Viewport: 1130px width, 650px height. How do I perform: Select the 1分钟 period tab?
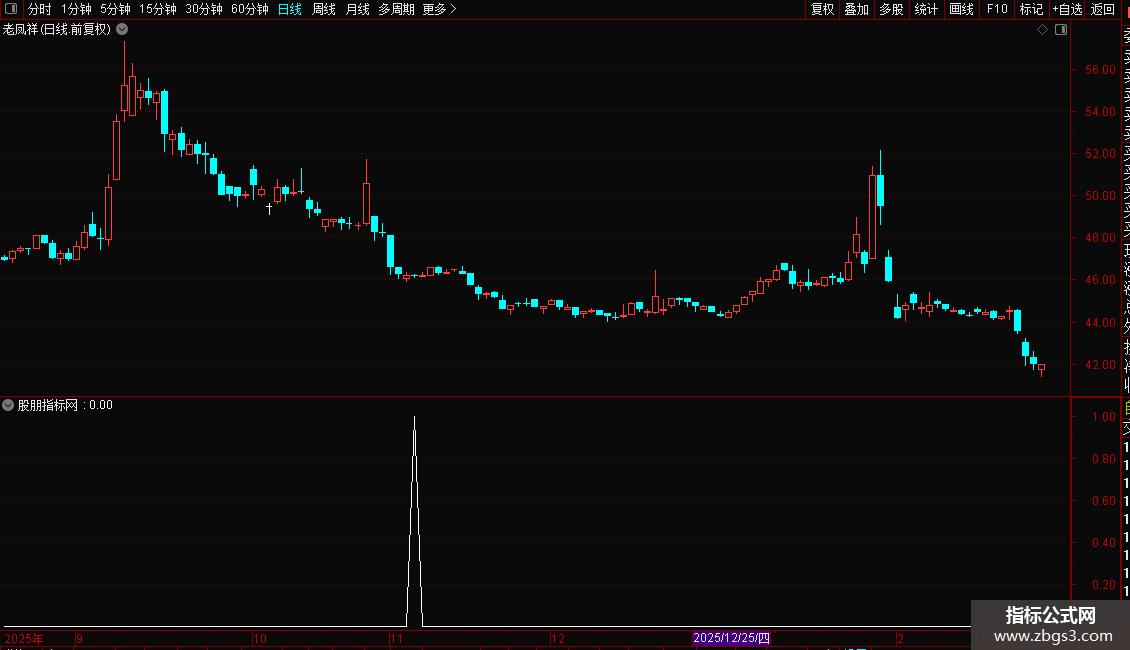(x=76, y=9)
